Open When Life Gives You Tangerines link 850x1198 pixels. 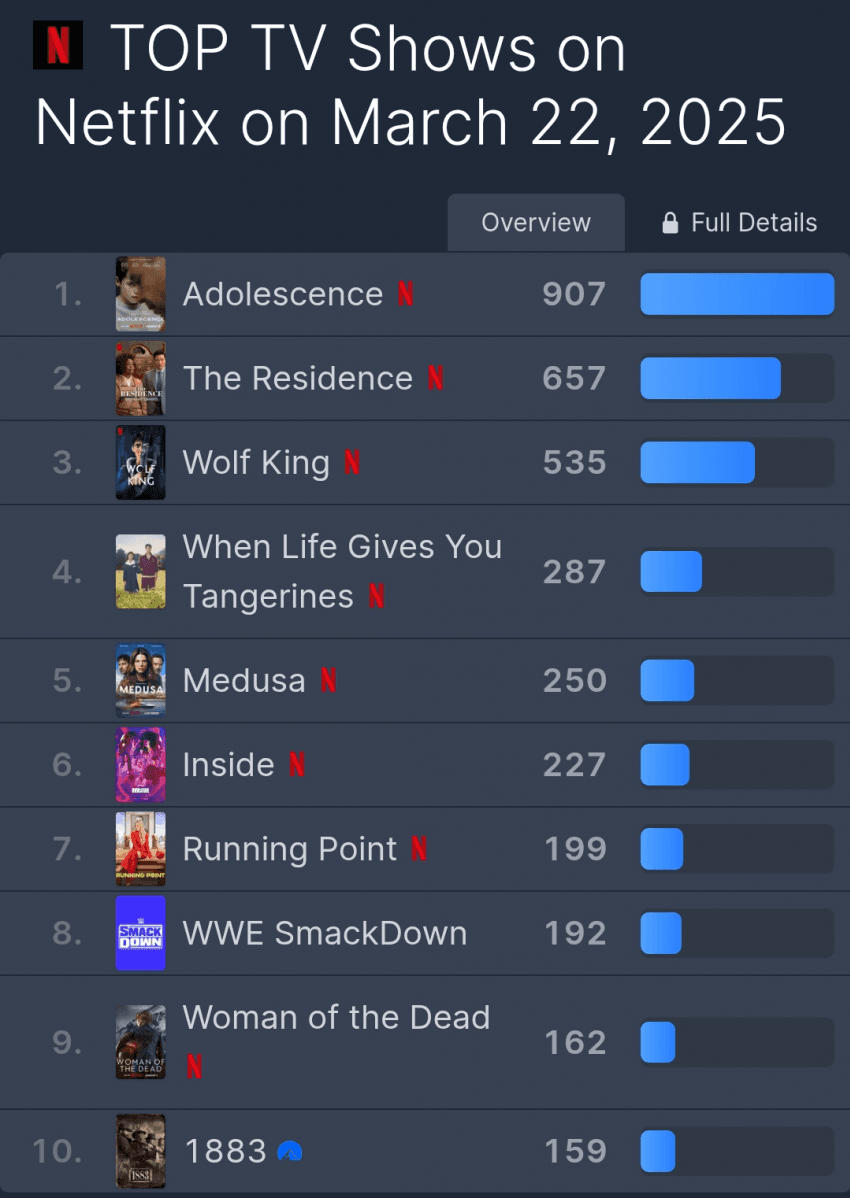click(x=342, y=571)
